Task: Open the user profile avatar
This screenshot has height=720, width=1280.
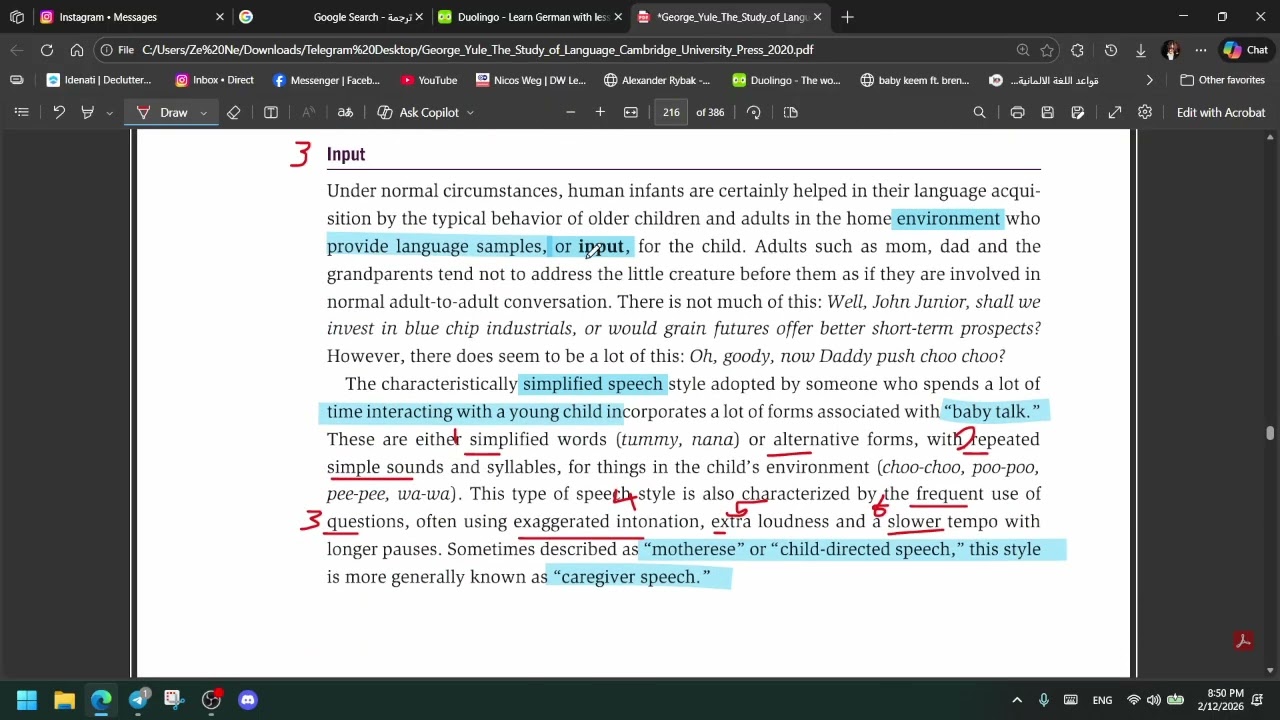Action: point(1171,50)
